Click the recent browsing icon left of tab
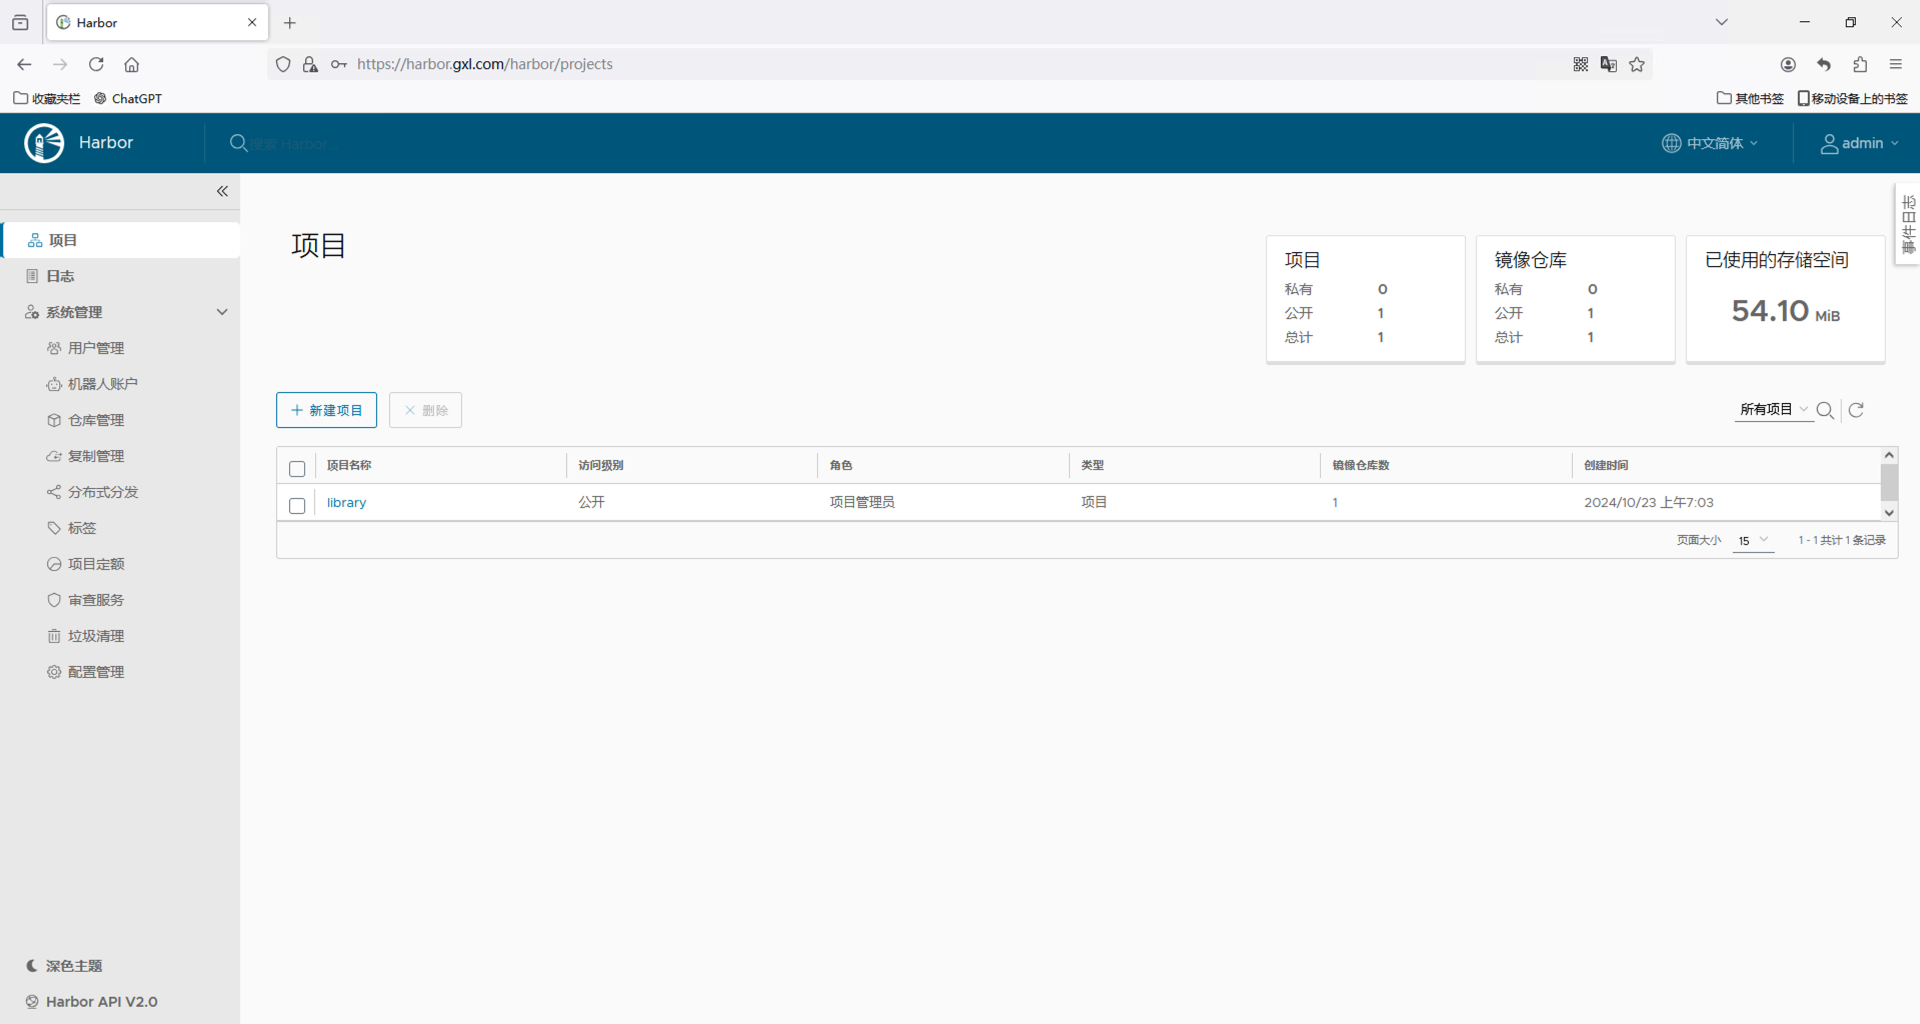 tap(20, 22)
